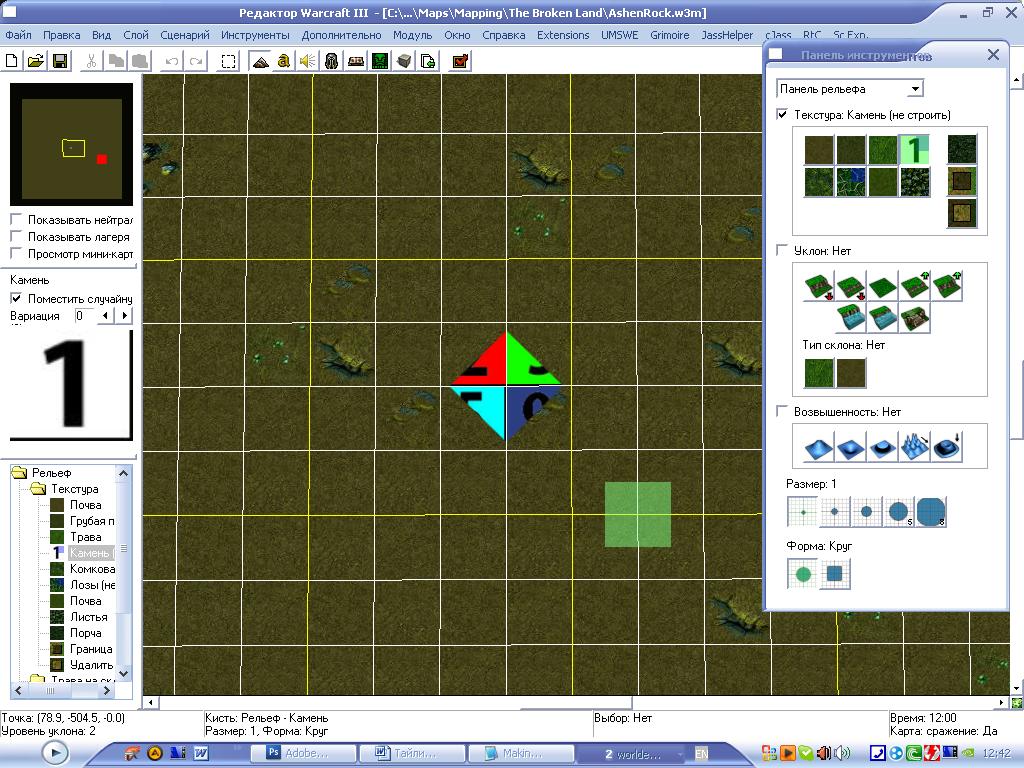
Task: Select lower cliff by two levels
Action: [819, 287]
